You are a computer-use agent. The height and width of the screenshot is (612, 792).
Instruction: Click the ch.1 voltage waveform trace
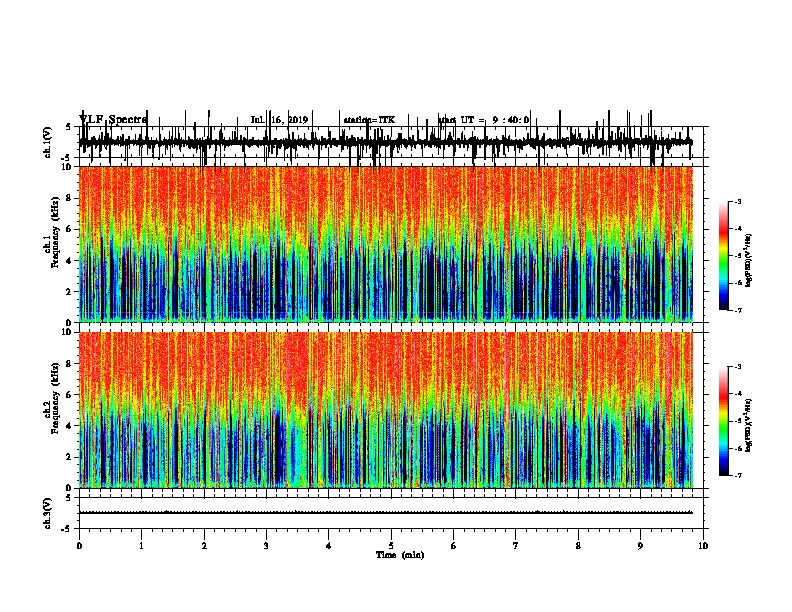(386, 143)
